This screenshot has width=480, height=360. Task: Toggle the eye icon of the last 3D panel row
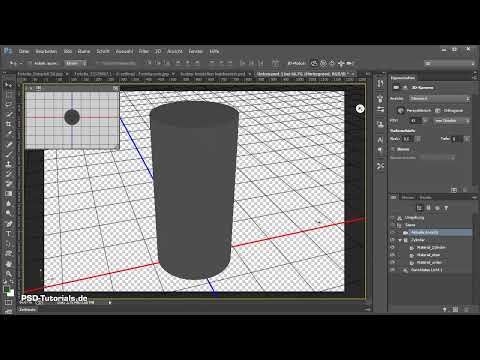pyautogui.click(x=393, y=270)
